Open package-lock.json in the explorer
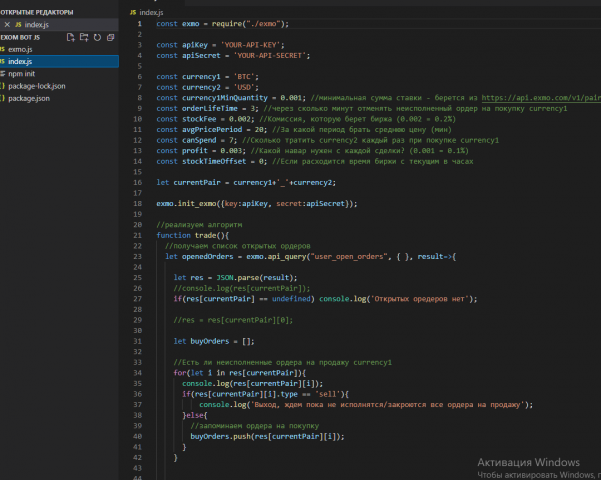601x480 pixels. (35, 86)
